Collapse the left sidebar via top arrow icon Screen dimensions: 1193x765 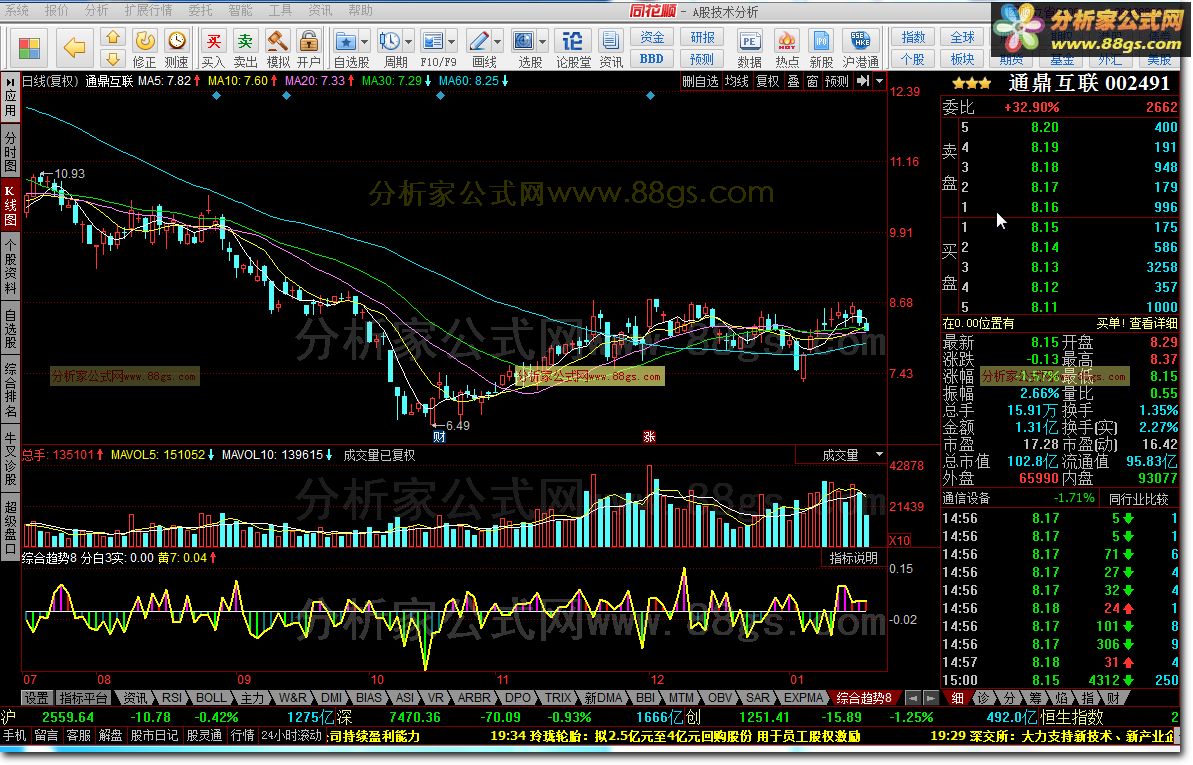11,81
